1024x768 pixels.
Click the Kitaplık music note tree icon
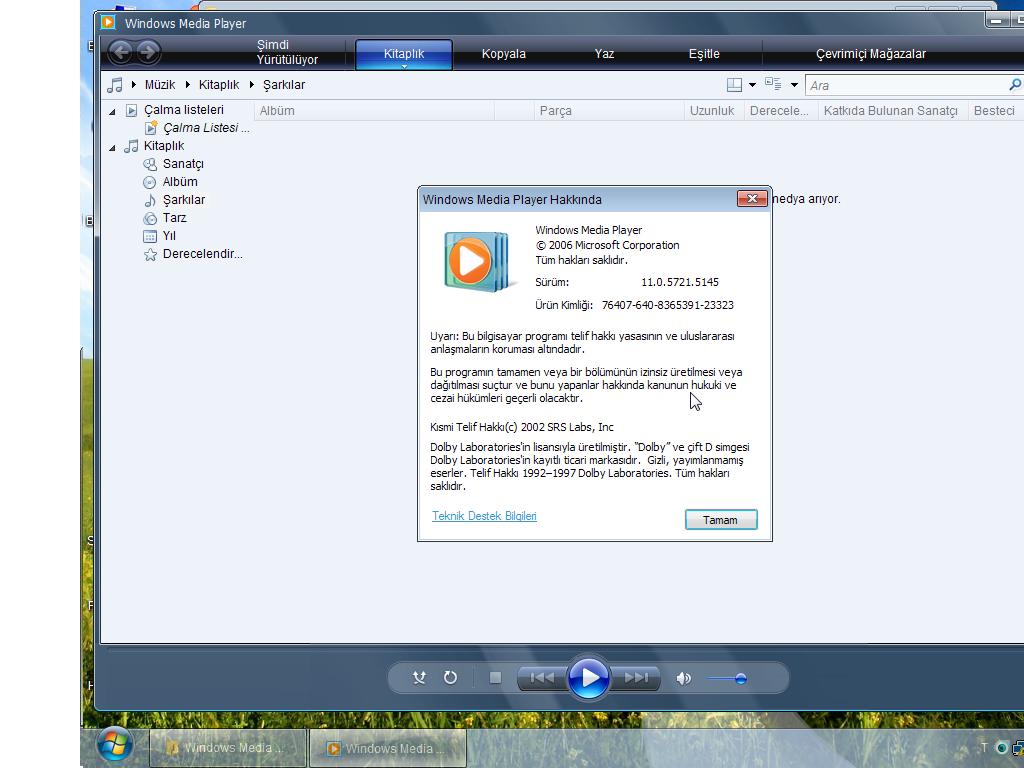click(131, 146)
